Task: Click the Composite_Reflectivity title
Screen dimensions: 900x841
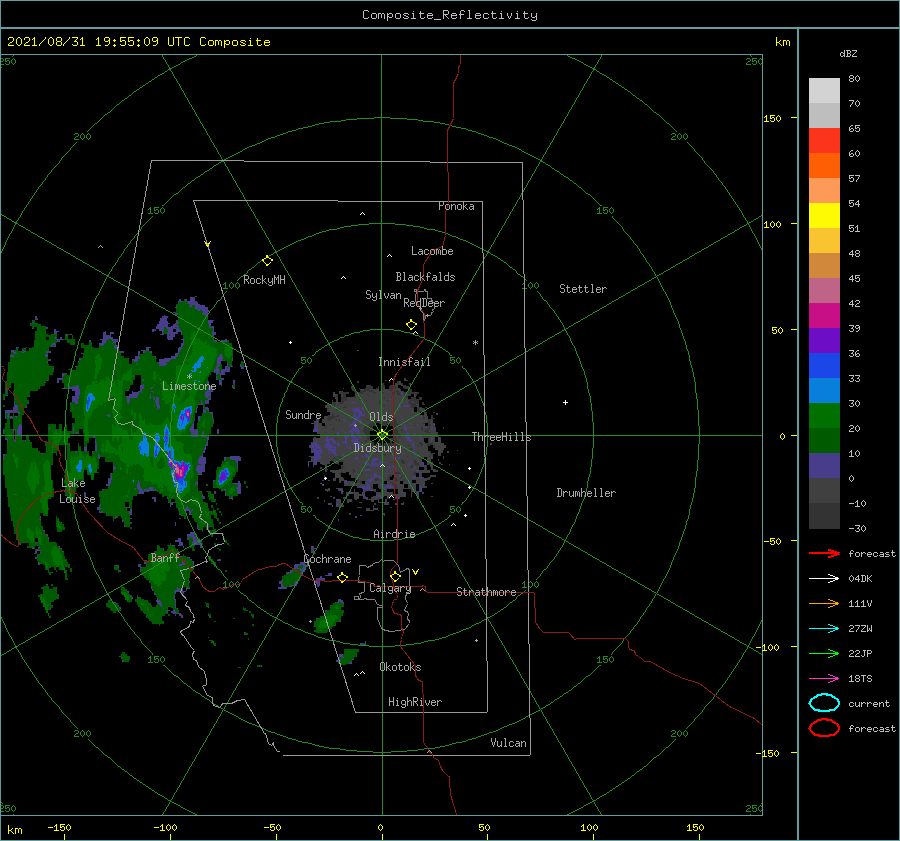Action: pos(450,15)
